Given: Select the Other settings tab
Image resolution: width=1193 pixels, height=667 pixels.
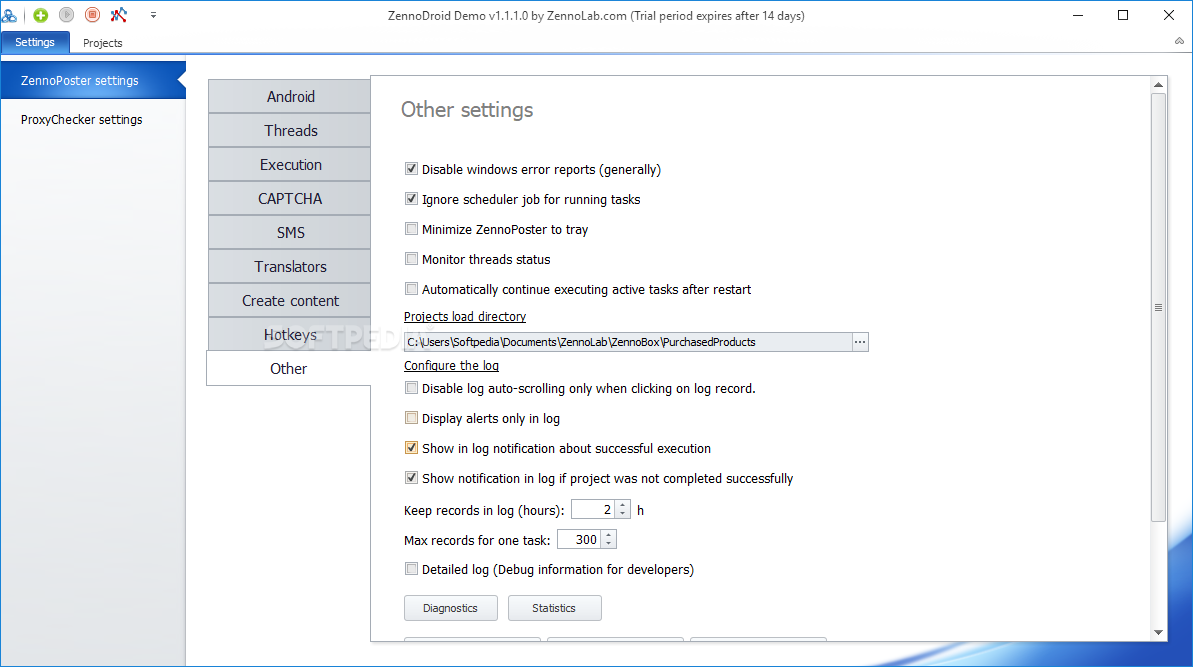Looking at the screenshot, I should (289, 369).
